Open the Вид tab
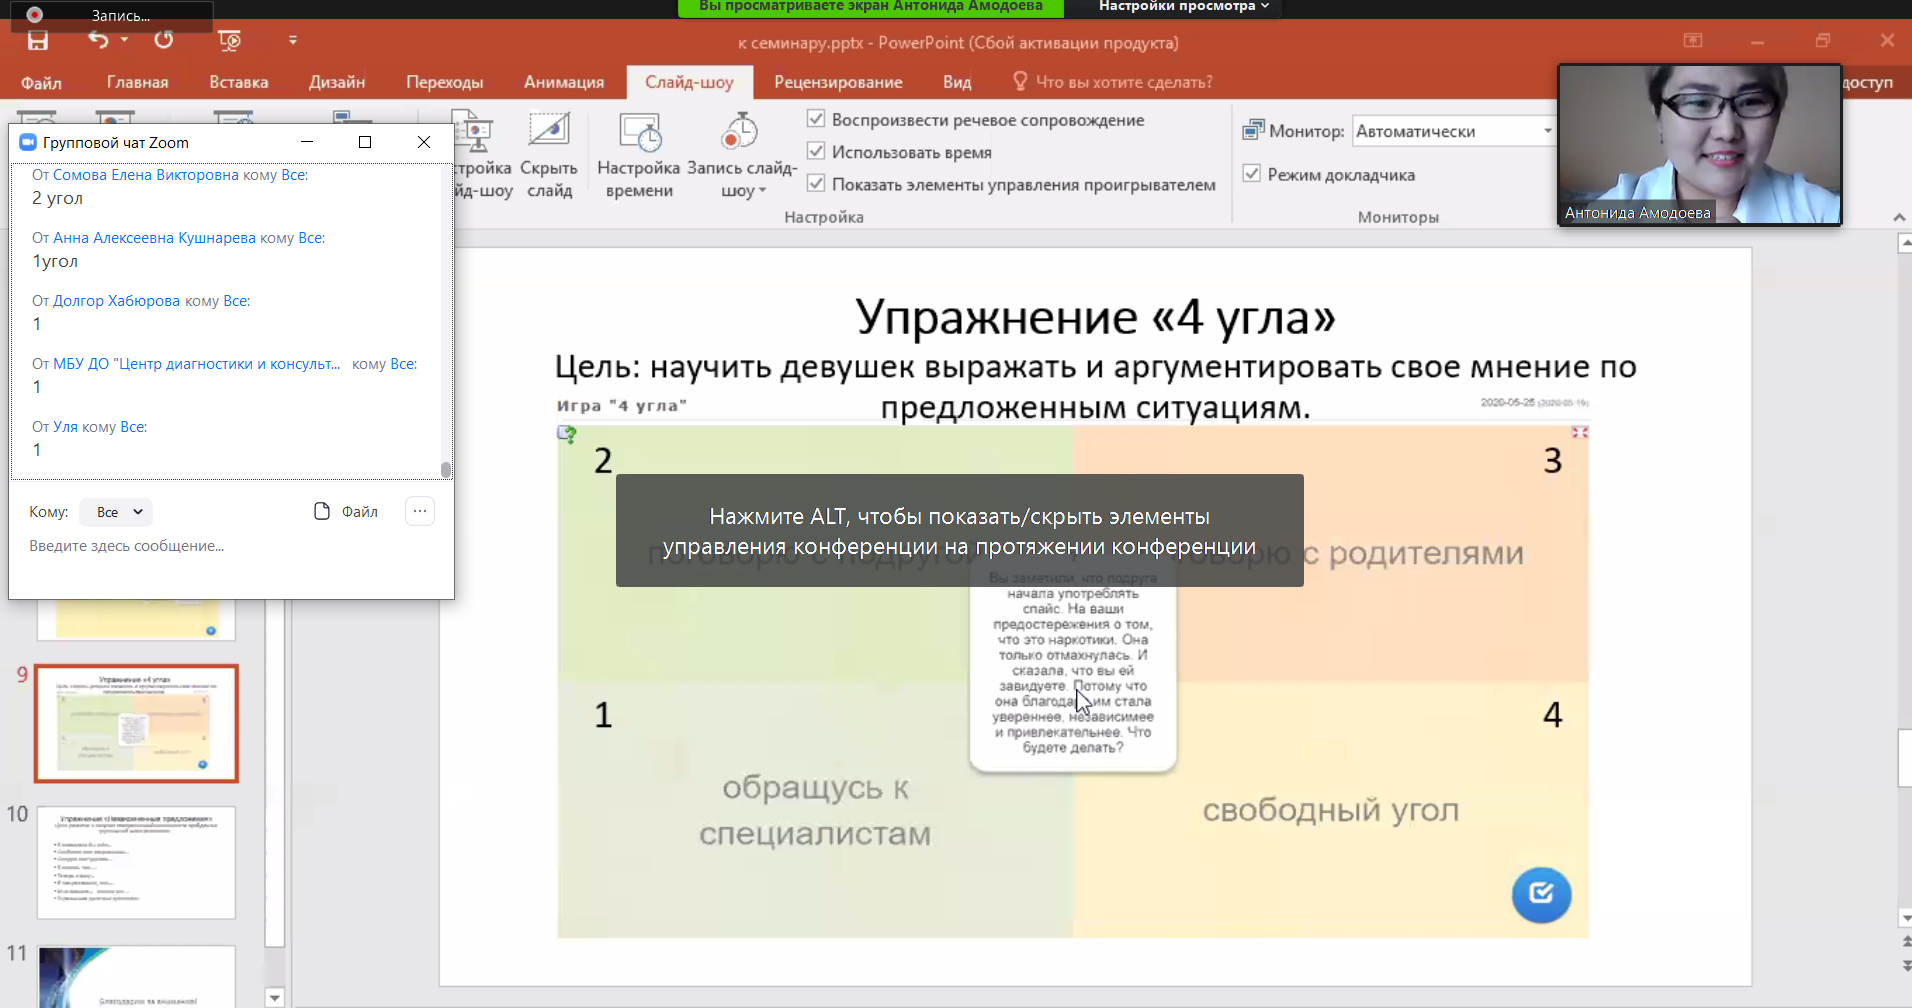The width and height of the screenshot is (1912, 1008). click(957, 82)
